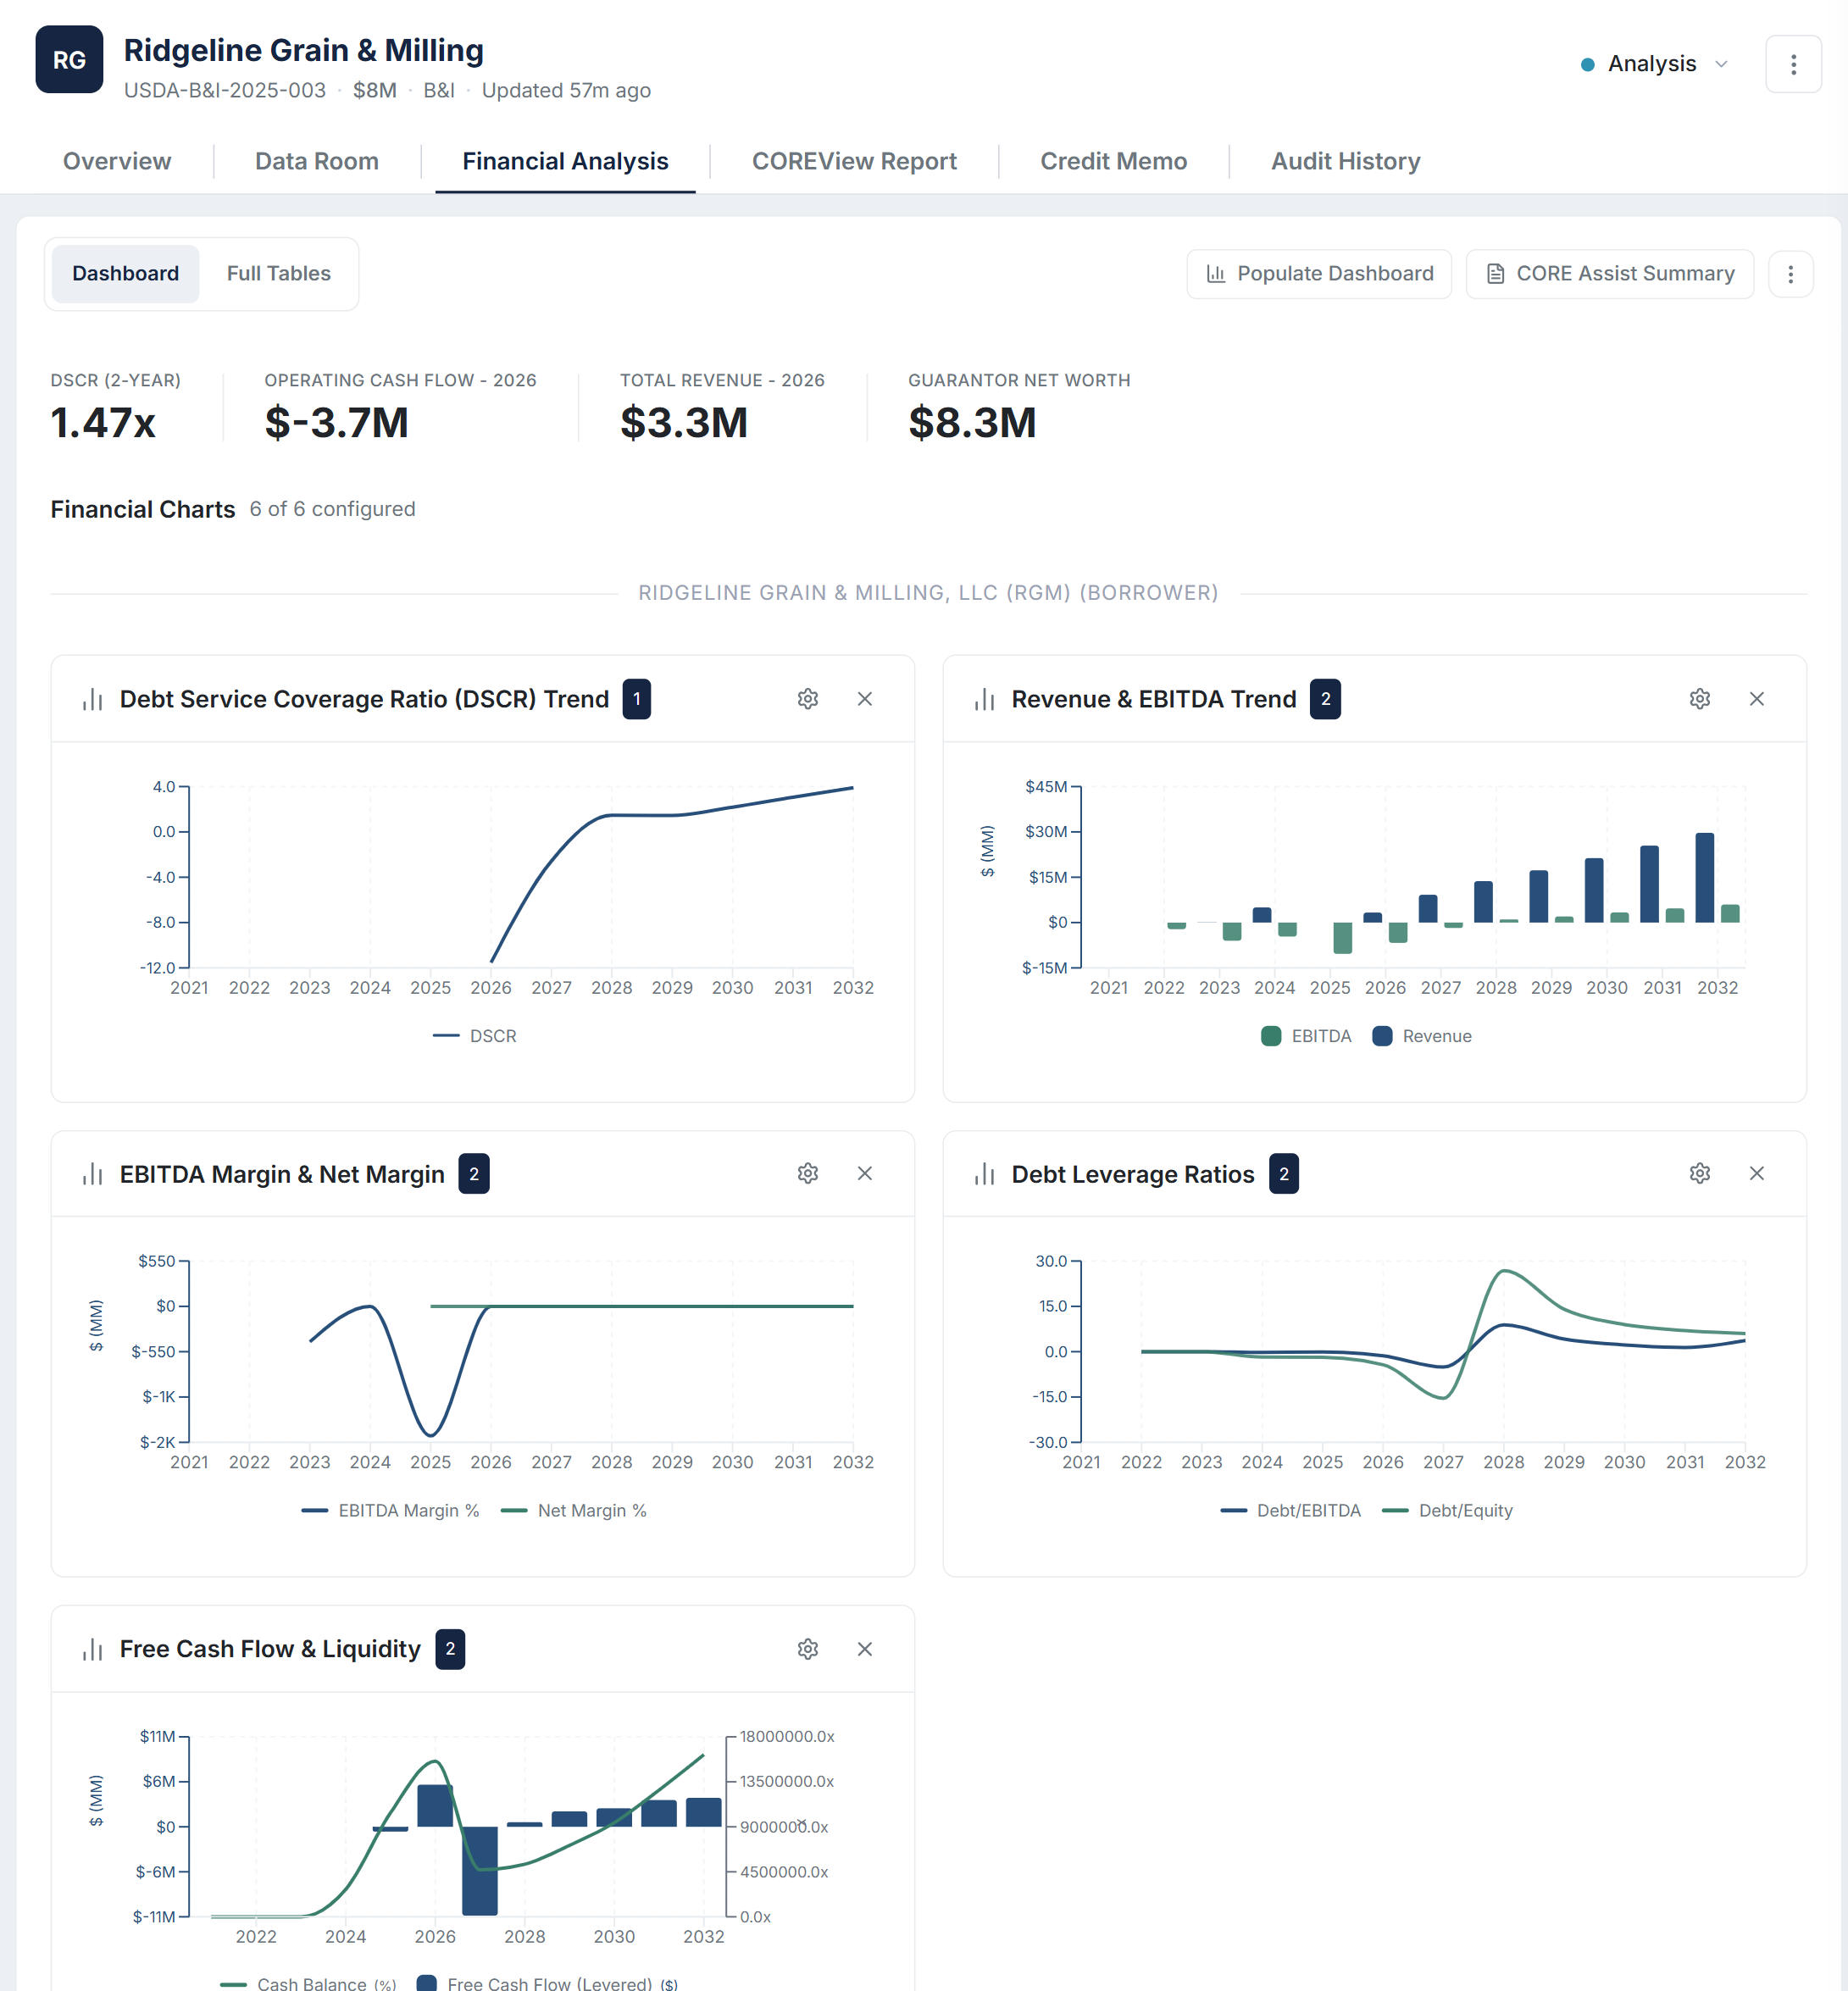Click the bar chart icon beside EBITDA Margin title
The height and width of the screenshot is (1991, 1848).
pyautogui.click(x=92, y=1173)
